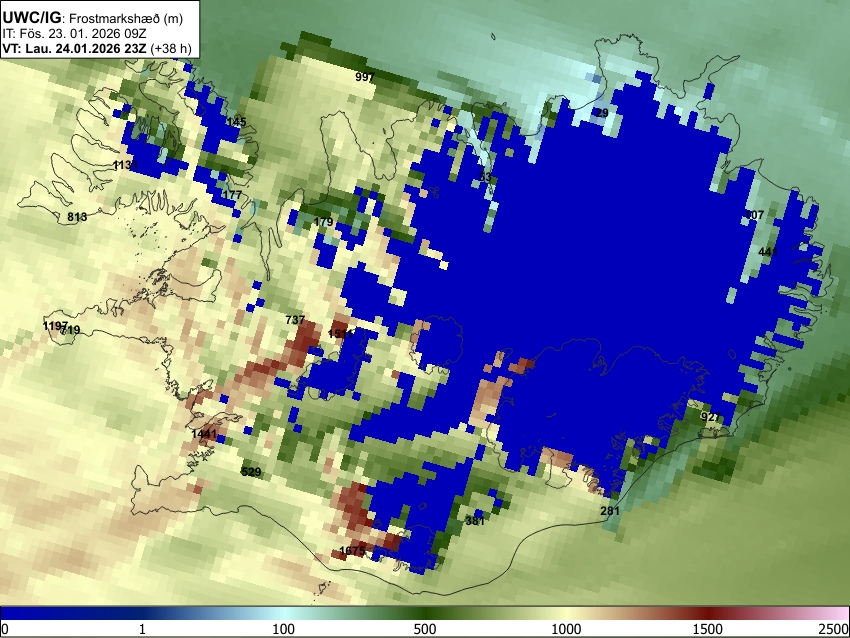Image resolution: width=850 pixels, height=638 pixels.
Task: Click the legend label 100
Action: tap(284, 629)
